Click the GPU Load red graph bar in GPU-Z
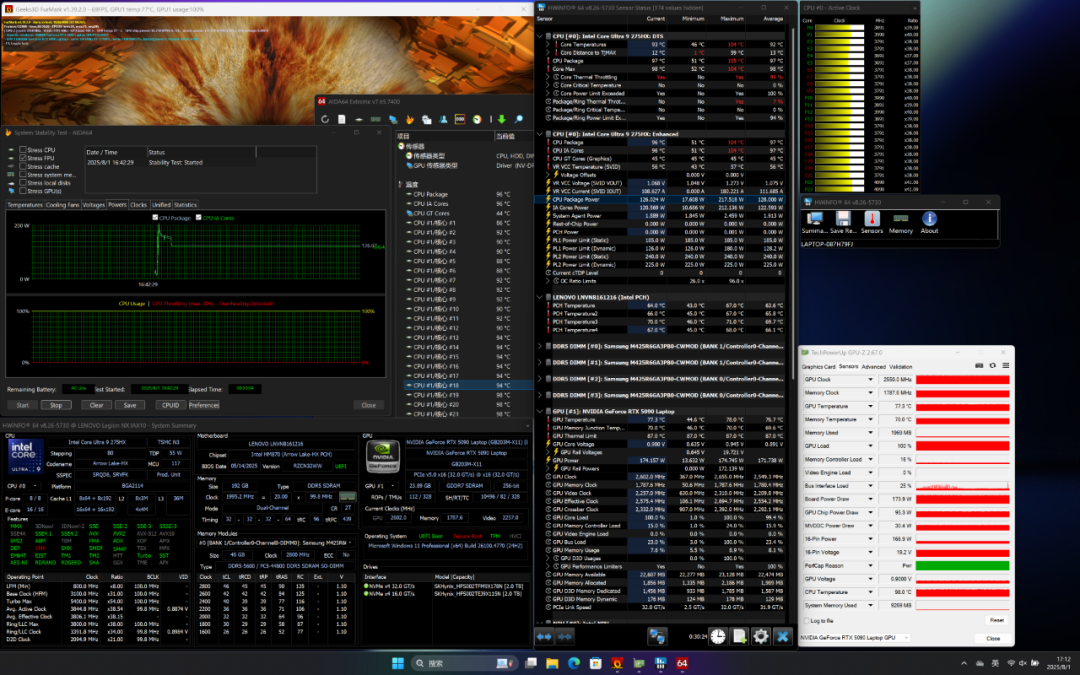Screen dimensions: 1080x675 click(962, 446)
